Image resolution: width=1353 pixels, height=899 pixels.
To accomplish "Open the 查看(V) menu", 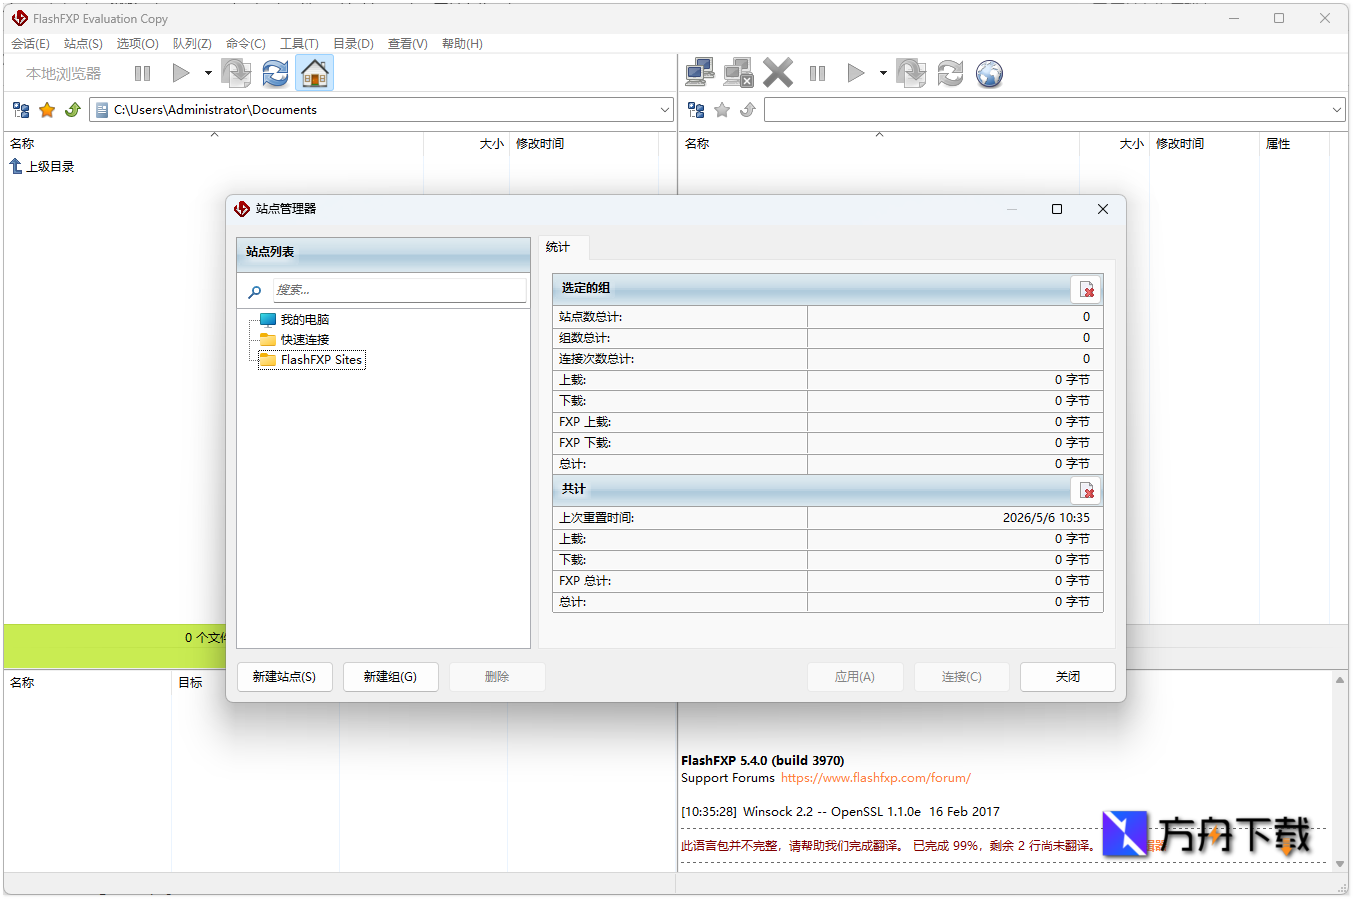I will (x=407, y=44).
